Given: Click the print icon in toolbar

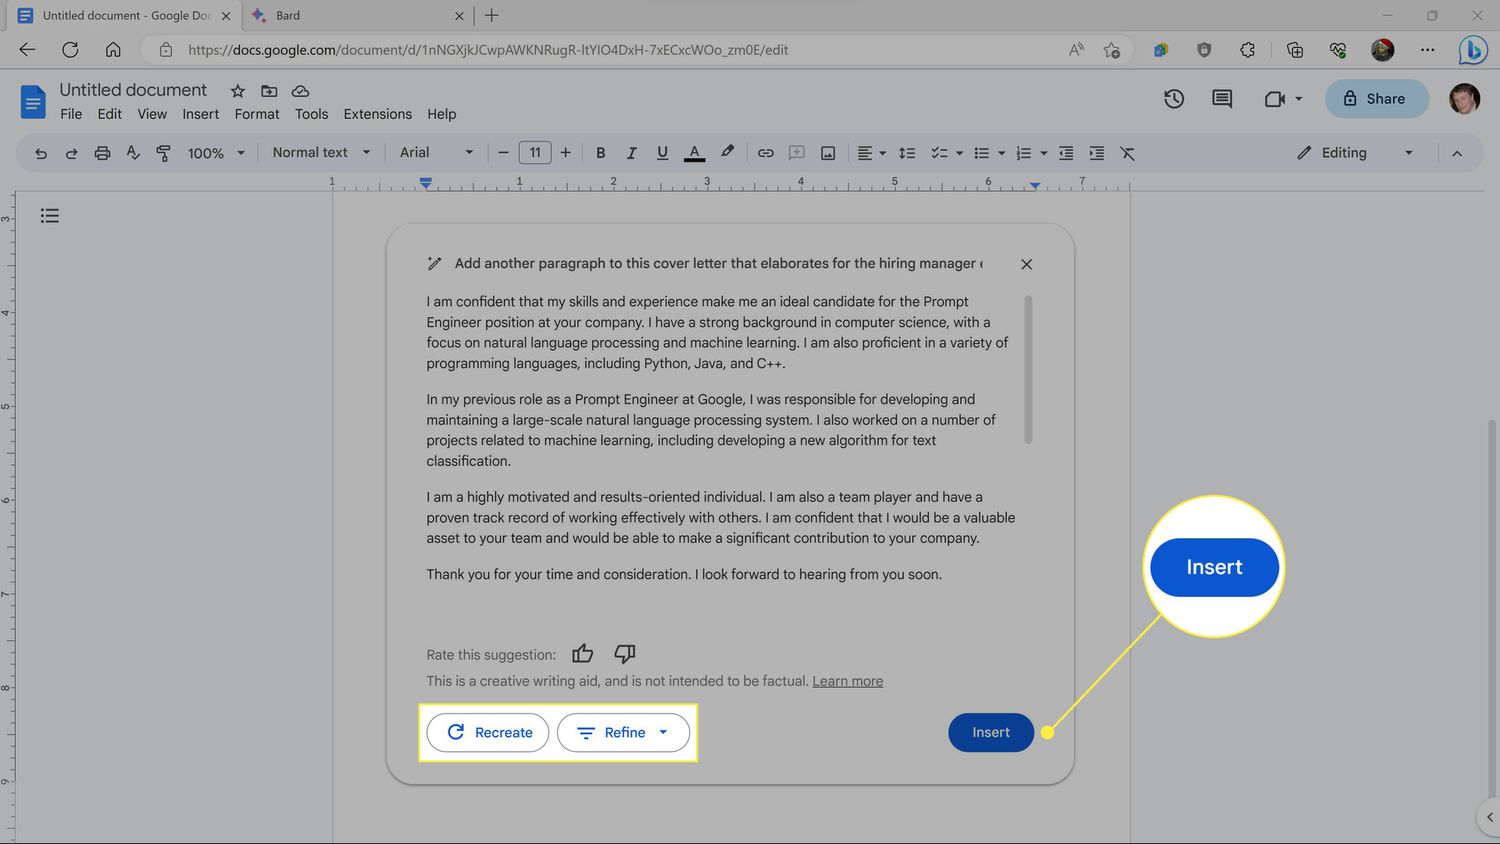Looking at the screenshot, I should (x=102, y=153).
